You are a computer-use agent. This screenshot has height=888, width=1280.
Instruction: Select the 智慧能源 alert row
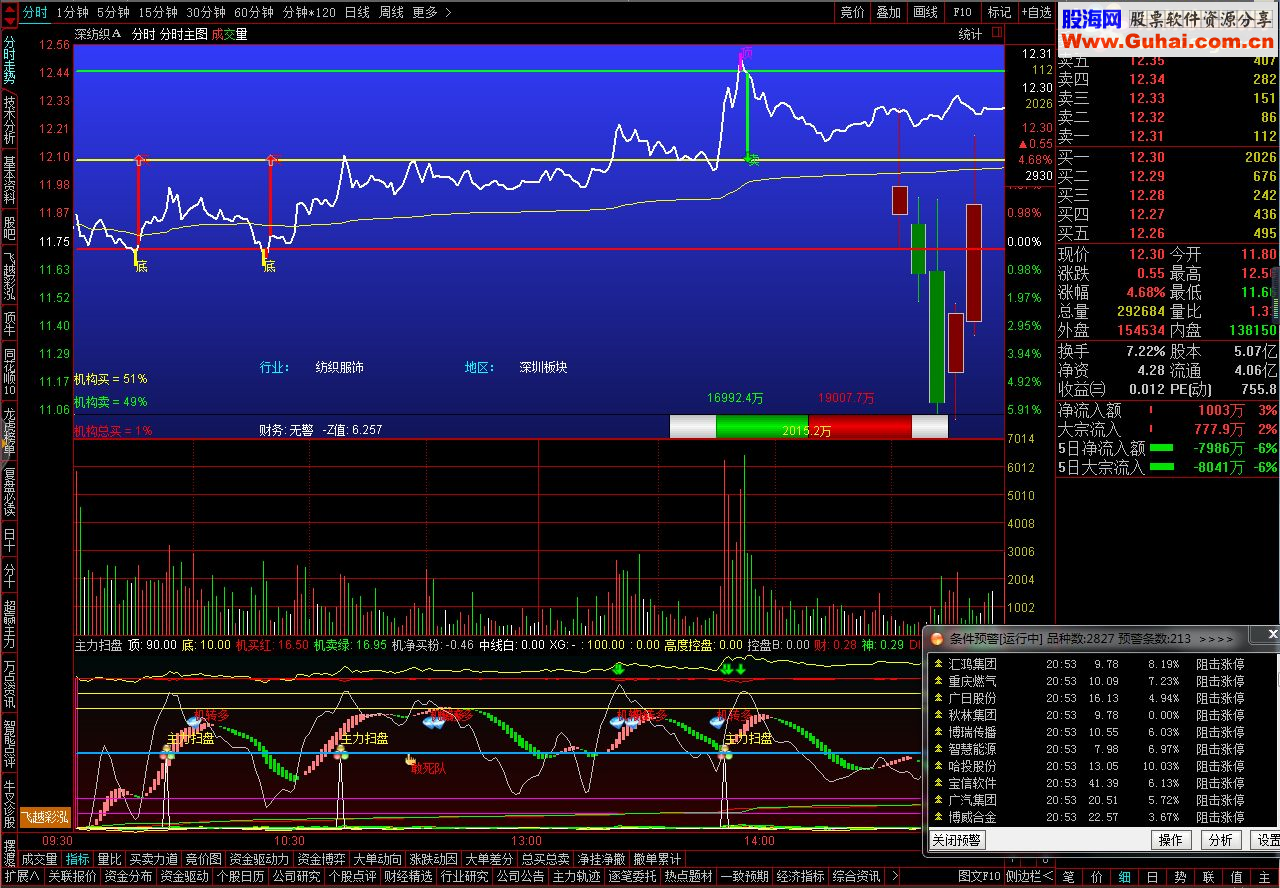(1104, 749)
